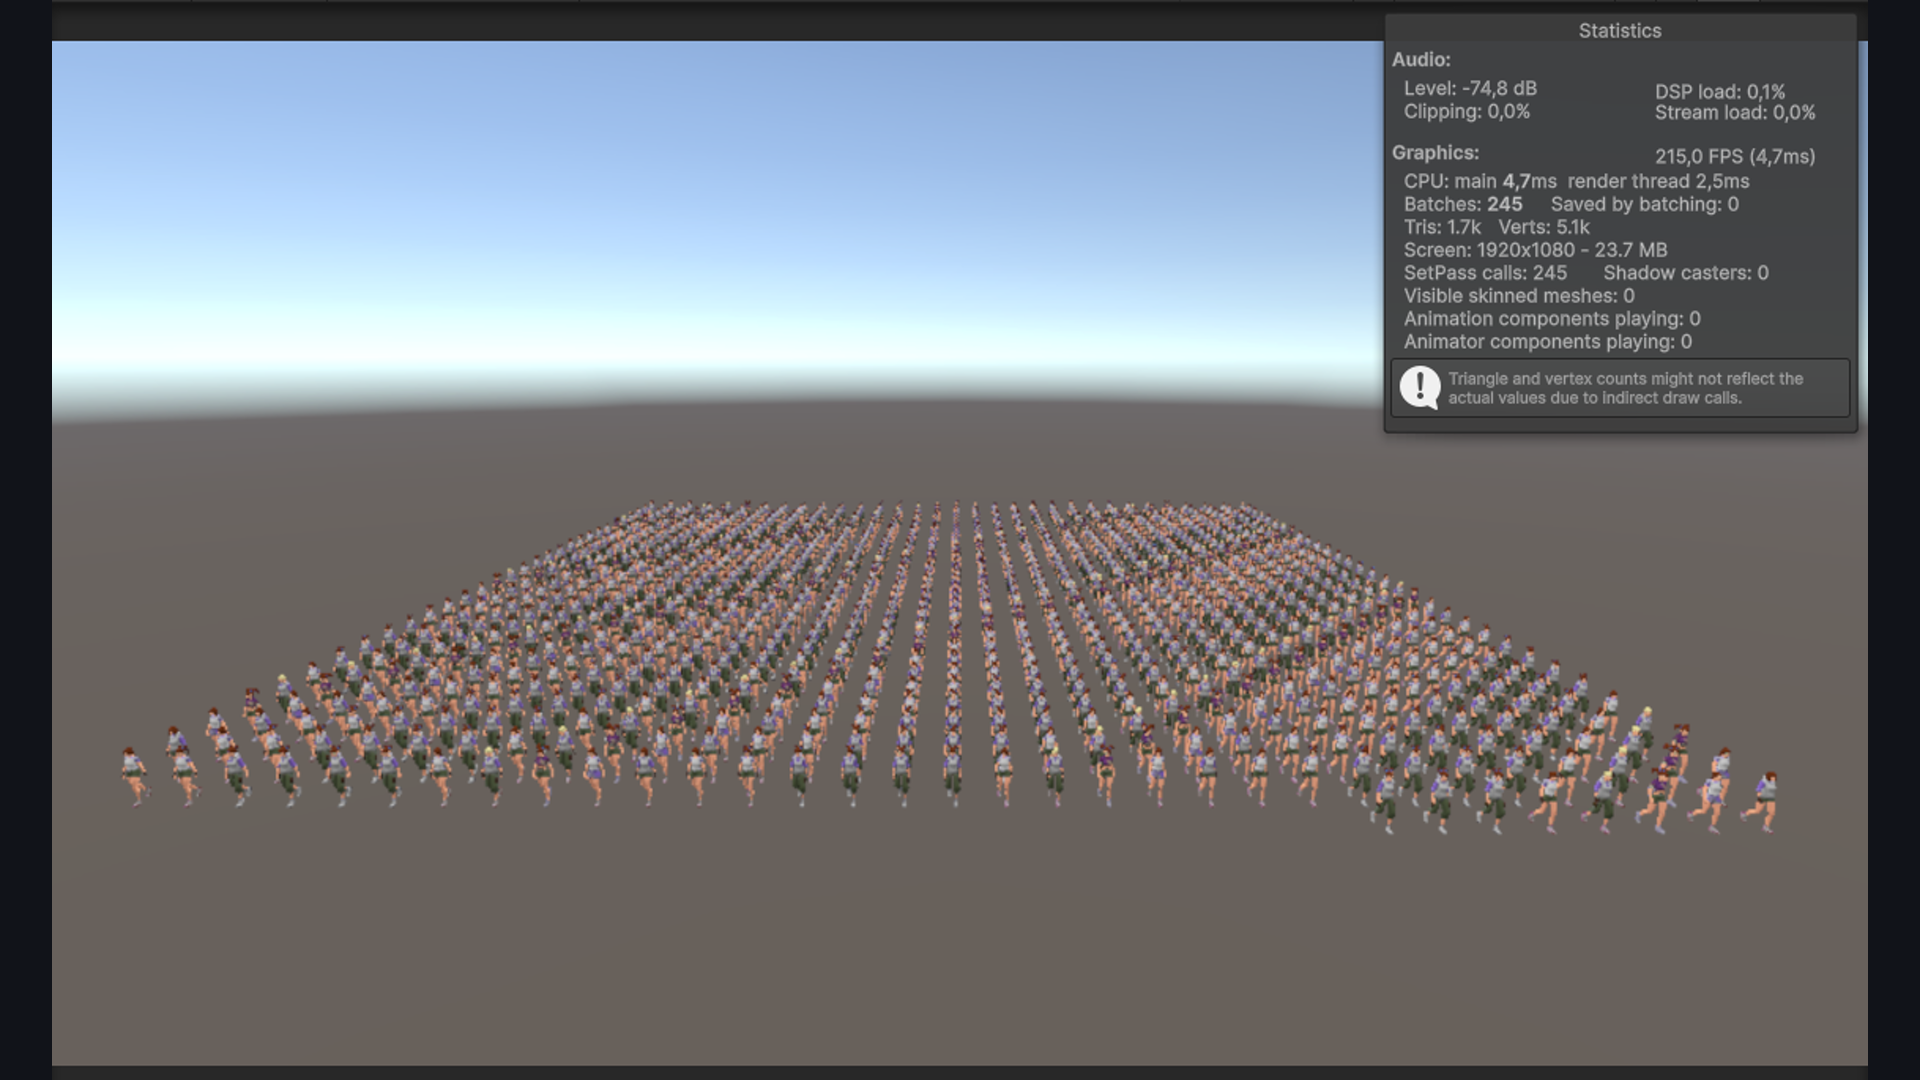The image size is (1920, 1080).
Task: Click the DSP load: 0,1% entry
Action: [x=1719, y=92]
